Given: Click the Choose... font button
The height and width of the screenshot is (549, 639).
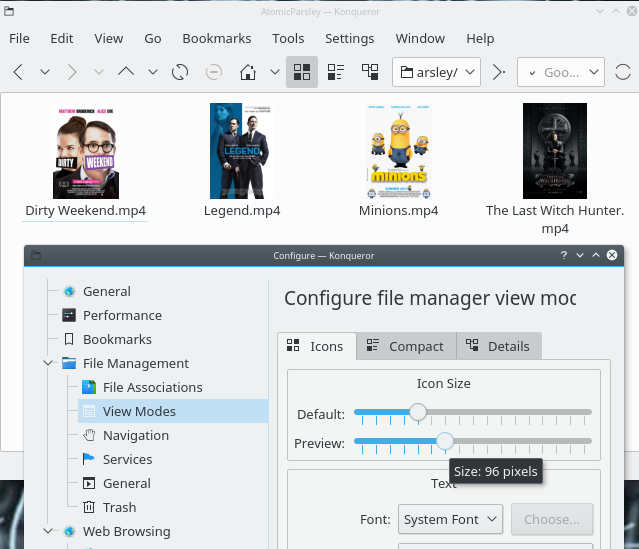Looking at the screenshot, I should click(552, 519).
